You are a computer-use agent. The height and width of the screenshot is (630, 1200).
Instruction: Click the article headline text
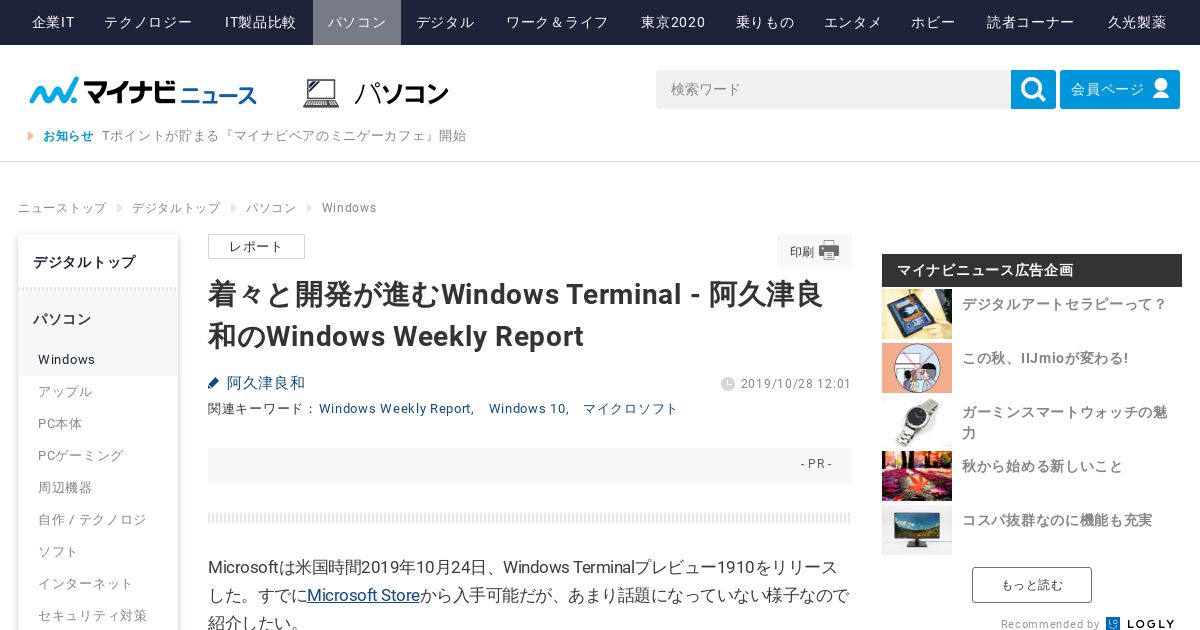[x=515, y=315]
